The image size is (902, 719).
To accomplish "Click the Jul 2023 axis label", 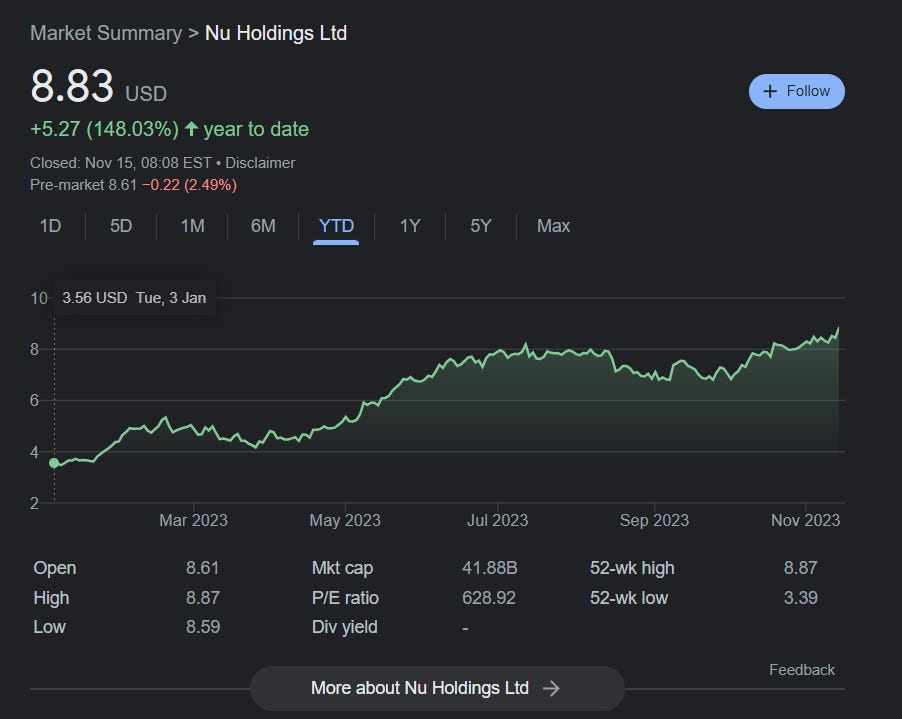I will tap(497, 521).
